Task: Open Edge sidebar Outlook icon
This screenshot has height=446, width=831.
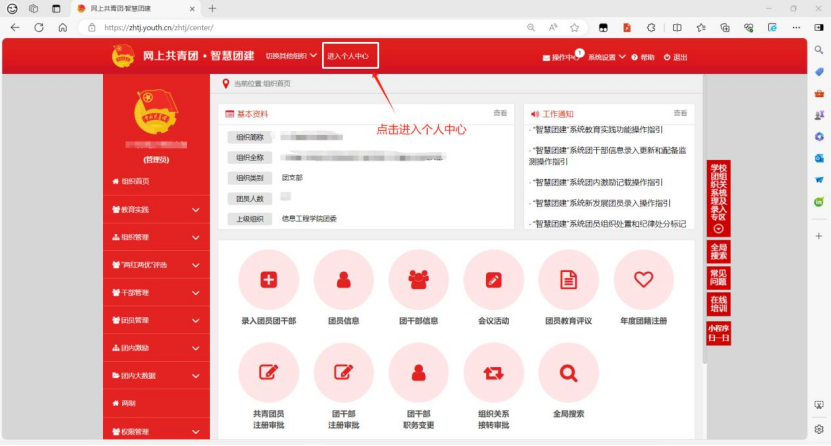Action: (x=819, y=158)
